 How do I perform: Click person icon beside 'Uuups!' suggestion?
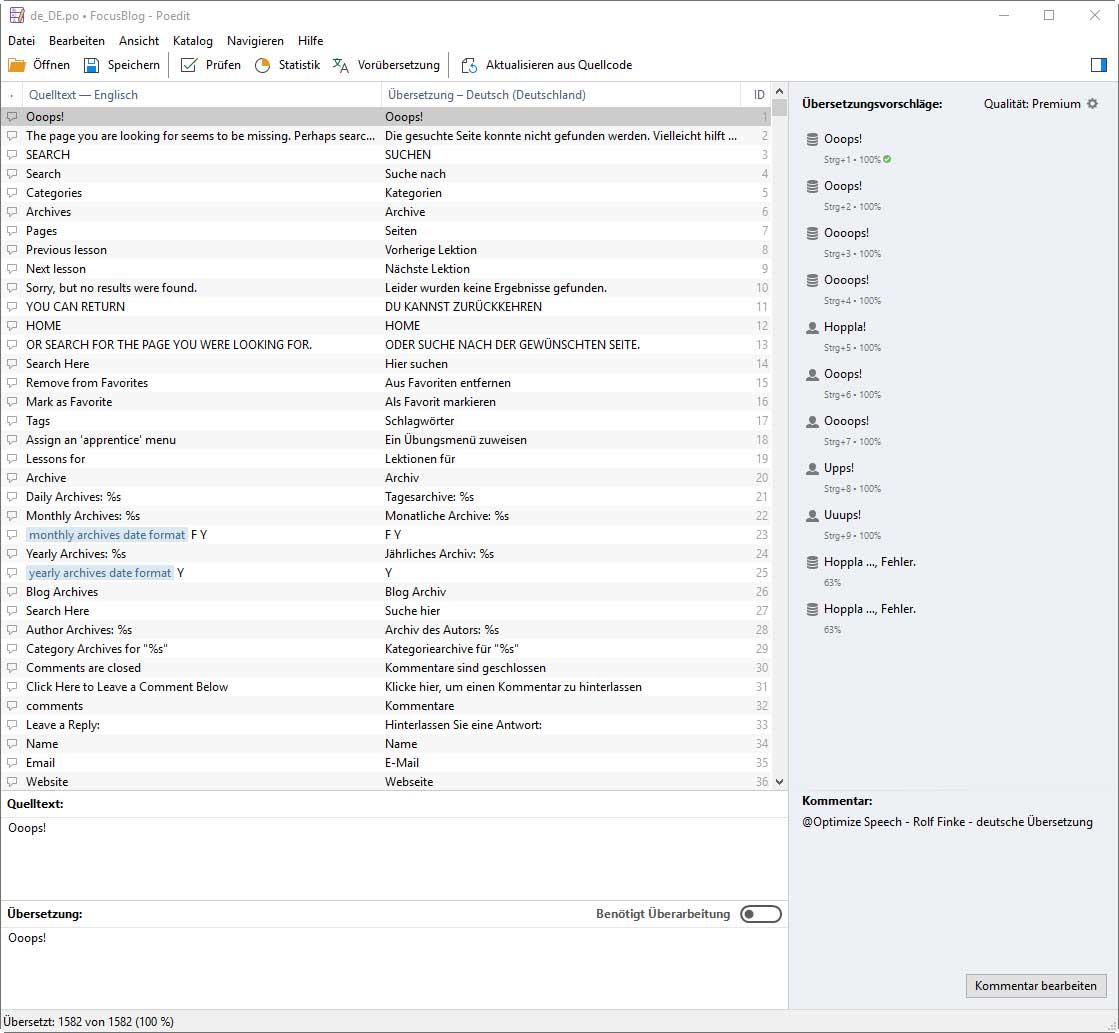[812, 515]
